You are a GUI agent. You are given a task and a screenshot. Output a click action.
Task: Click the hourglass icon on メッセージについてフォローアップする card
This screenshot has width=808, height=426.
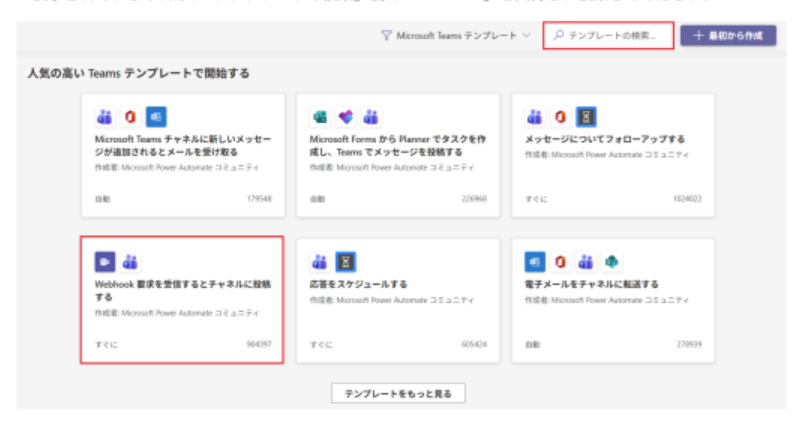587,116
